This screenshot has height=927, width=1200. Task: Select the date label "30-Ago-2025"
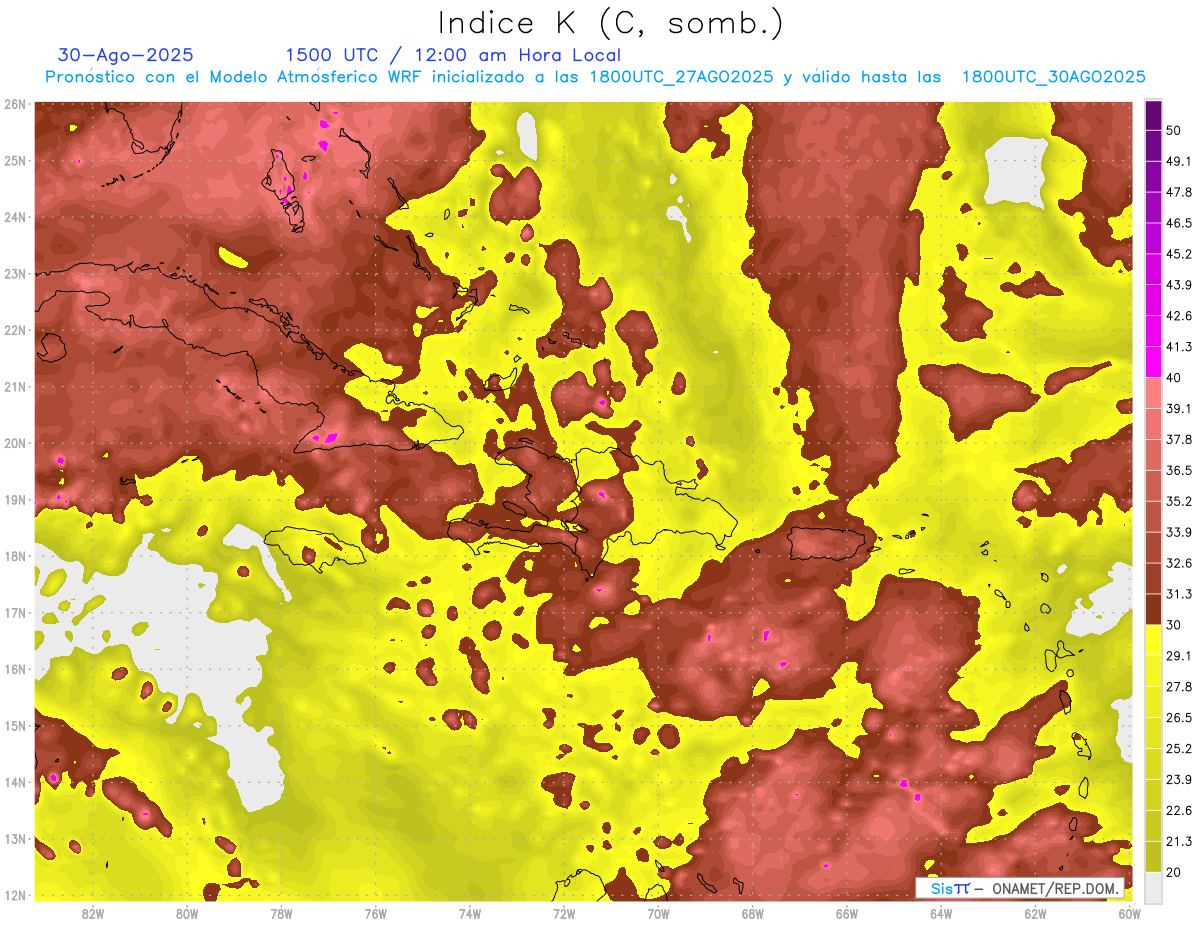pyautogui.click(x=126, y=55)
